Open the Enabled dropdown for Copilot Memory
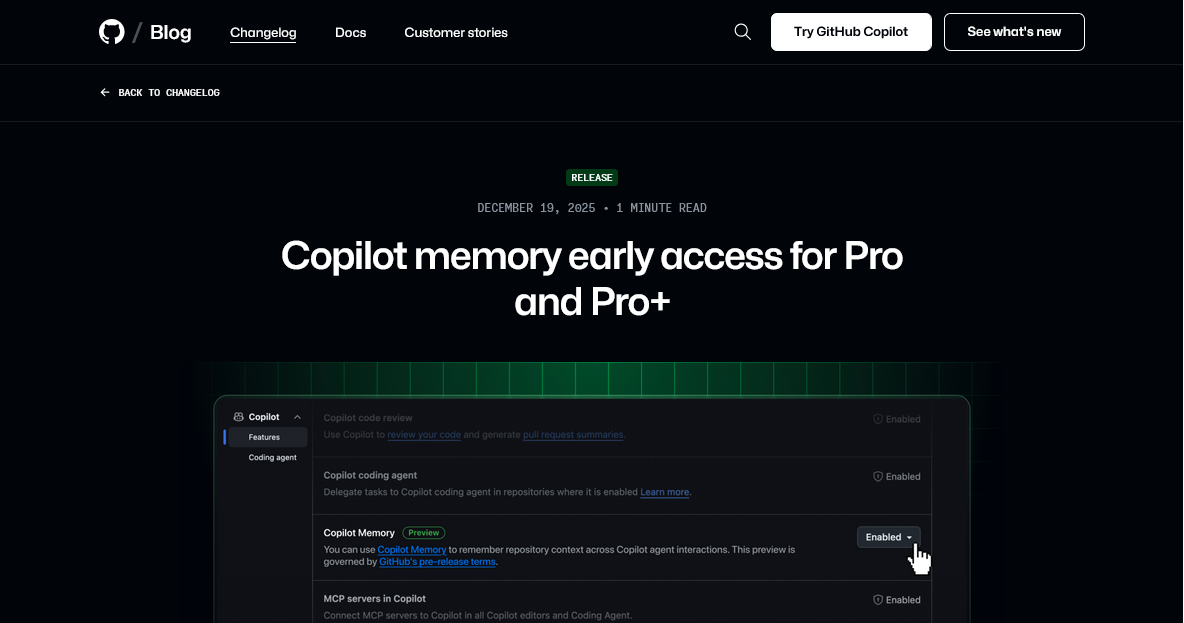The height and width of the screenshot is (623, 1184). 888,537
